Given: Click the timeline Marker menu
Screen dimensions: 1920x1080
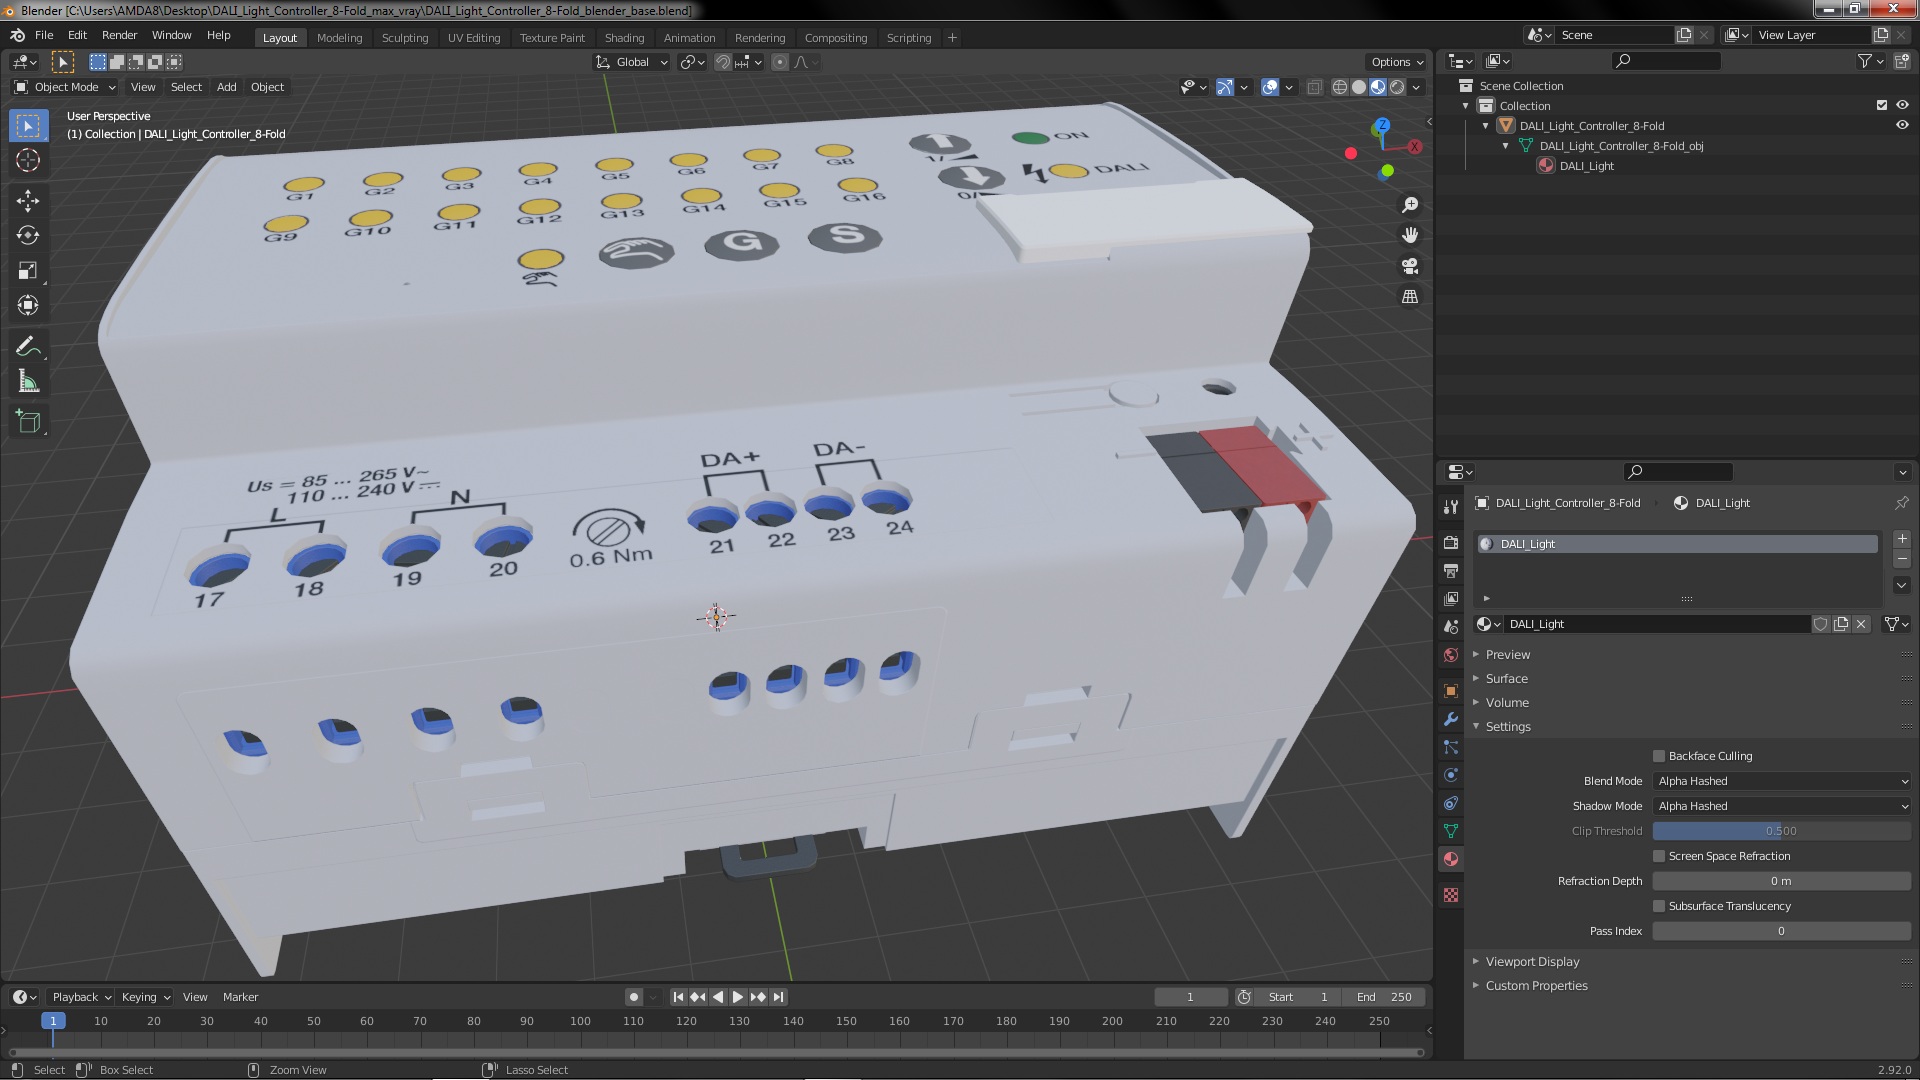Looking at the screenshot, I should click(240, 997).
